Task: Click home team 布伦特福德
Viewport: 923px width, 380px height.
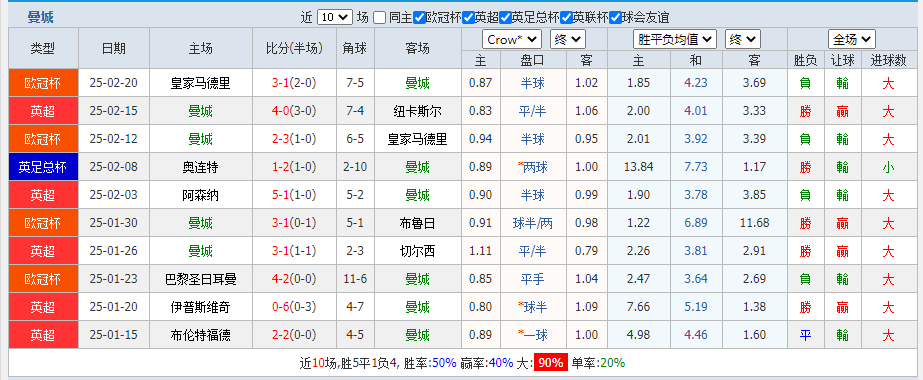Action: click(x=201, y=335)
